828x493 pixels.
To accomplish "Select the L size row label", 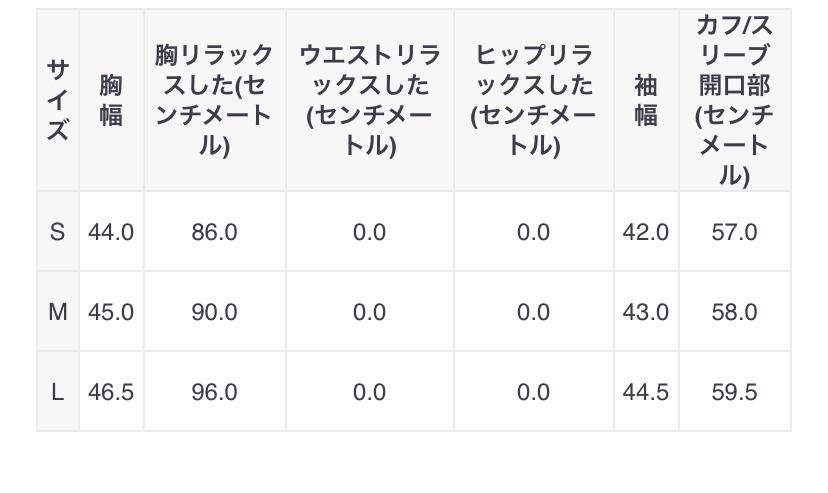I will [x=58, y=392].
